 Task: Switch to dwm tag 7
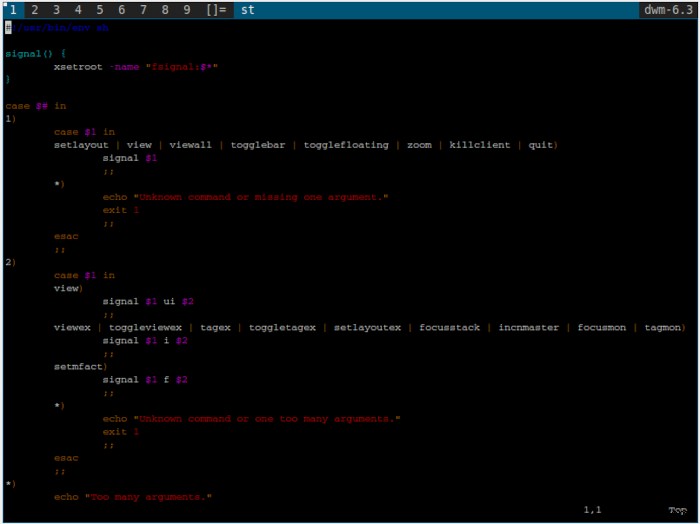144,10
